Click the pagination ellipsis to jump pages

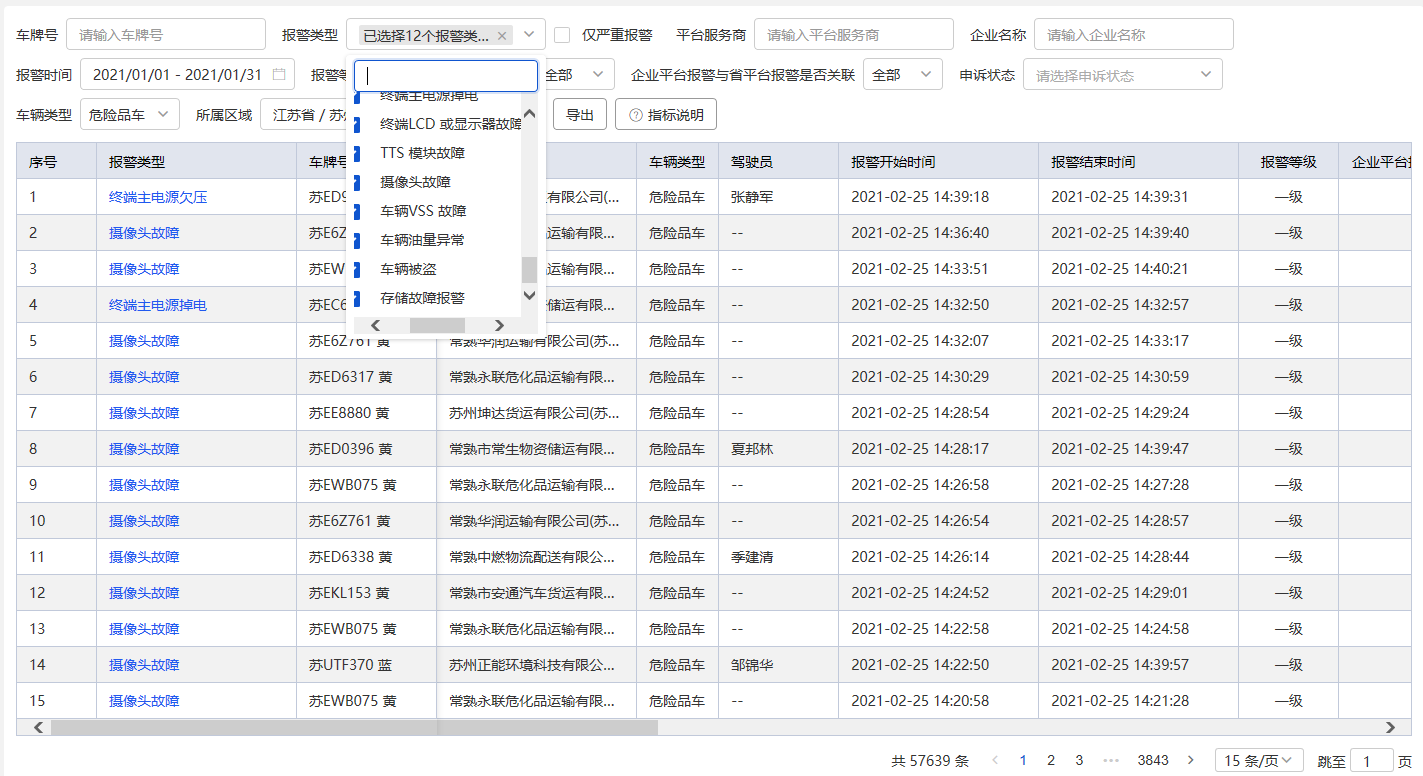tap(1110, 760)
